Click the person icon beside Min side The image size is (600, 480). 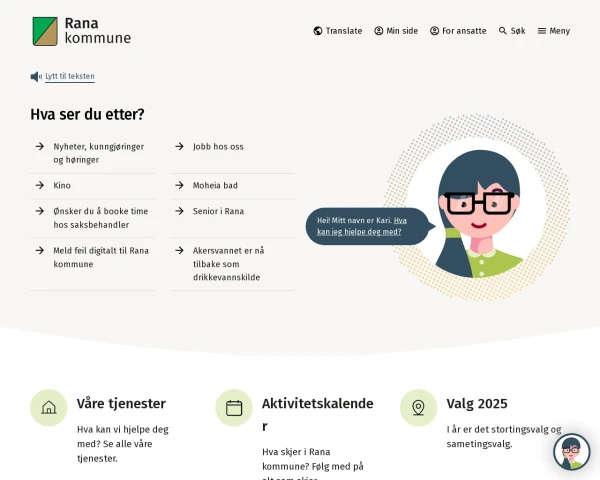378,31
